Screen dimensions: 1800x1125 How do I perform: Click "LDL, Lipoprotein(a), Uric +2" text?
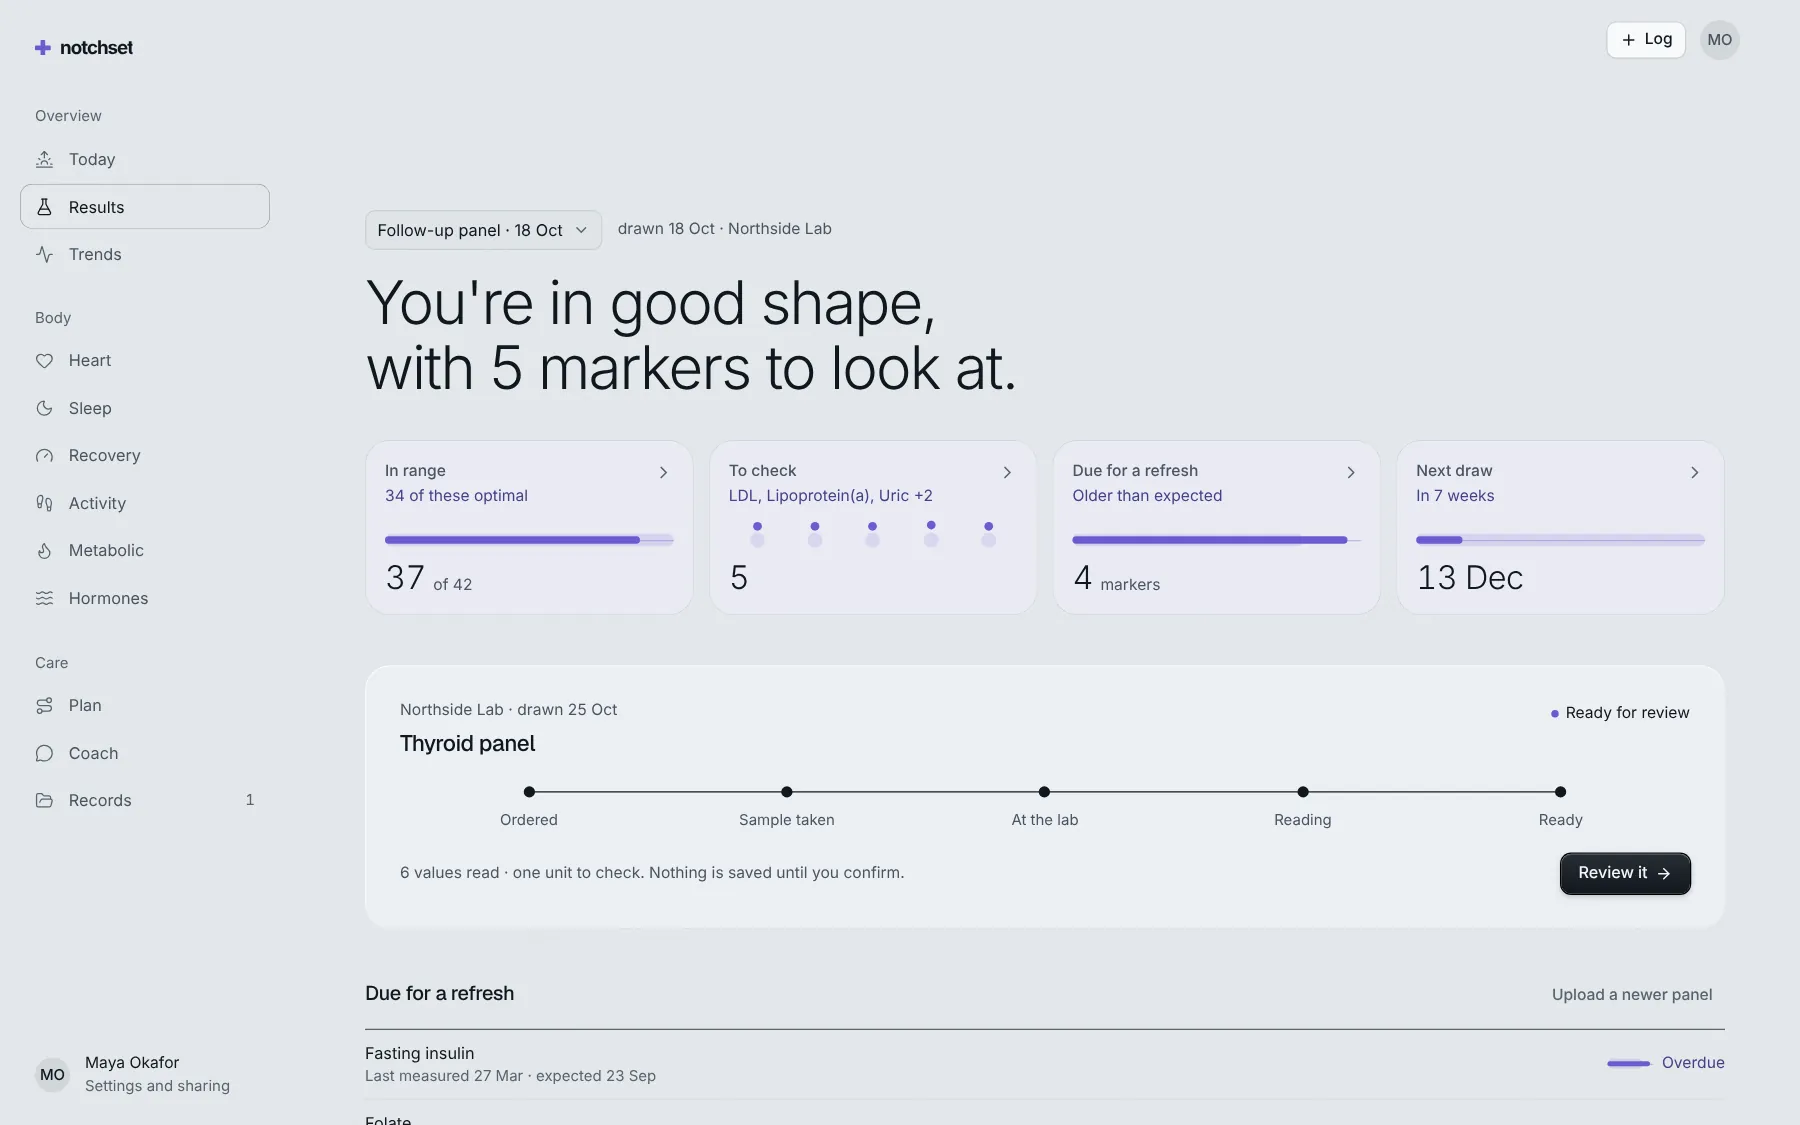[x=830, y=495]
